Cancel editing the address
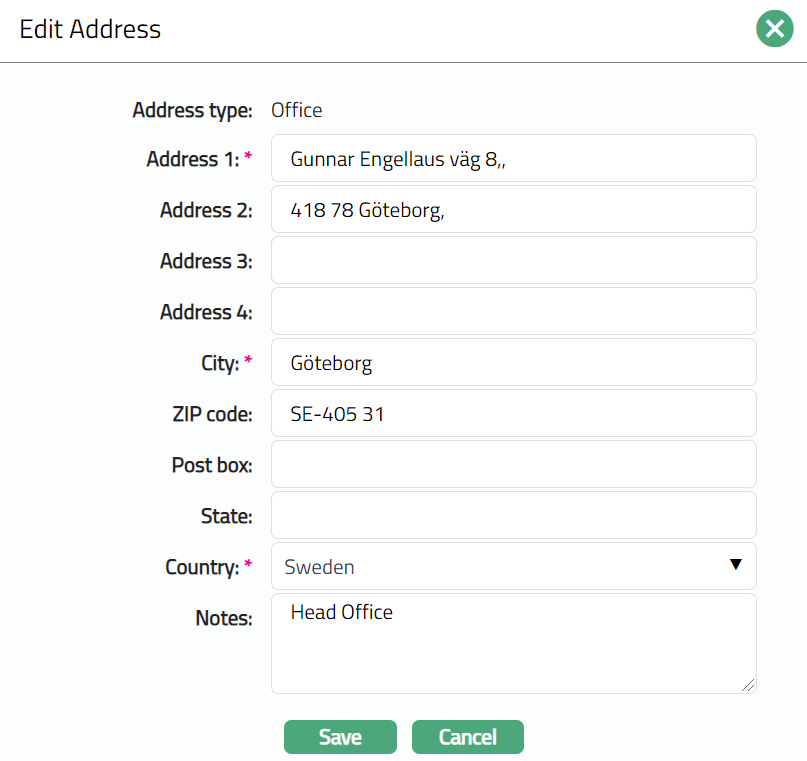 coord(467,737)
